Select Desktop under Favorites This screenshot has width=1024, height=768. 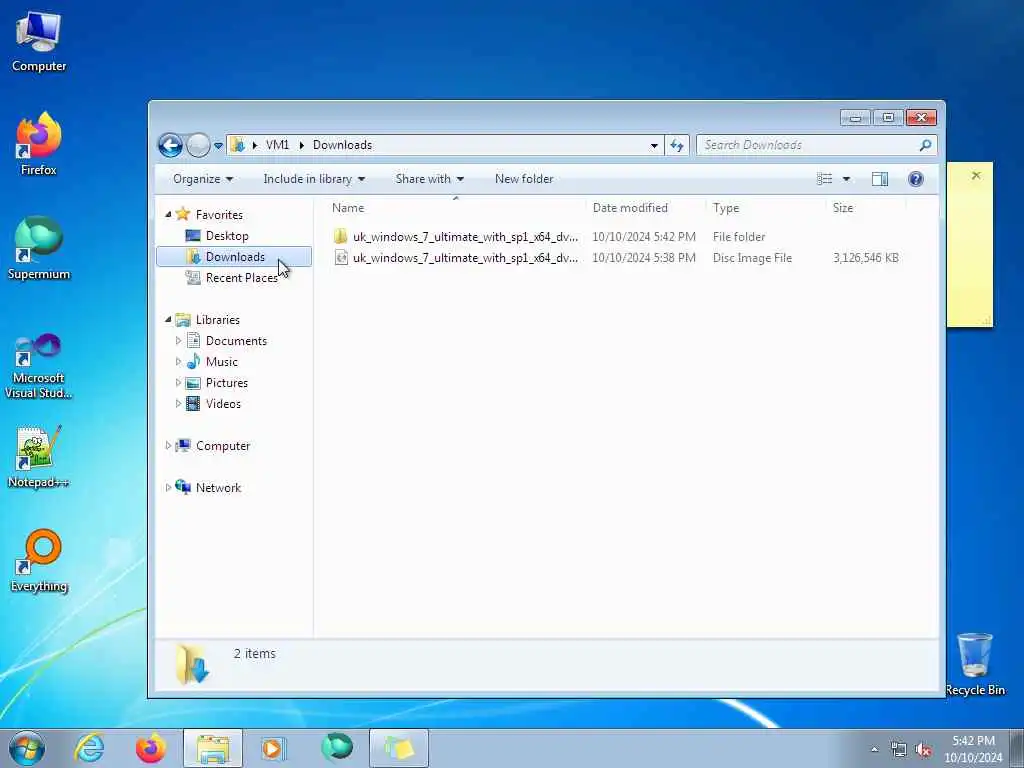click(227, 236)
